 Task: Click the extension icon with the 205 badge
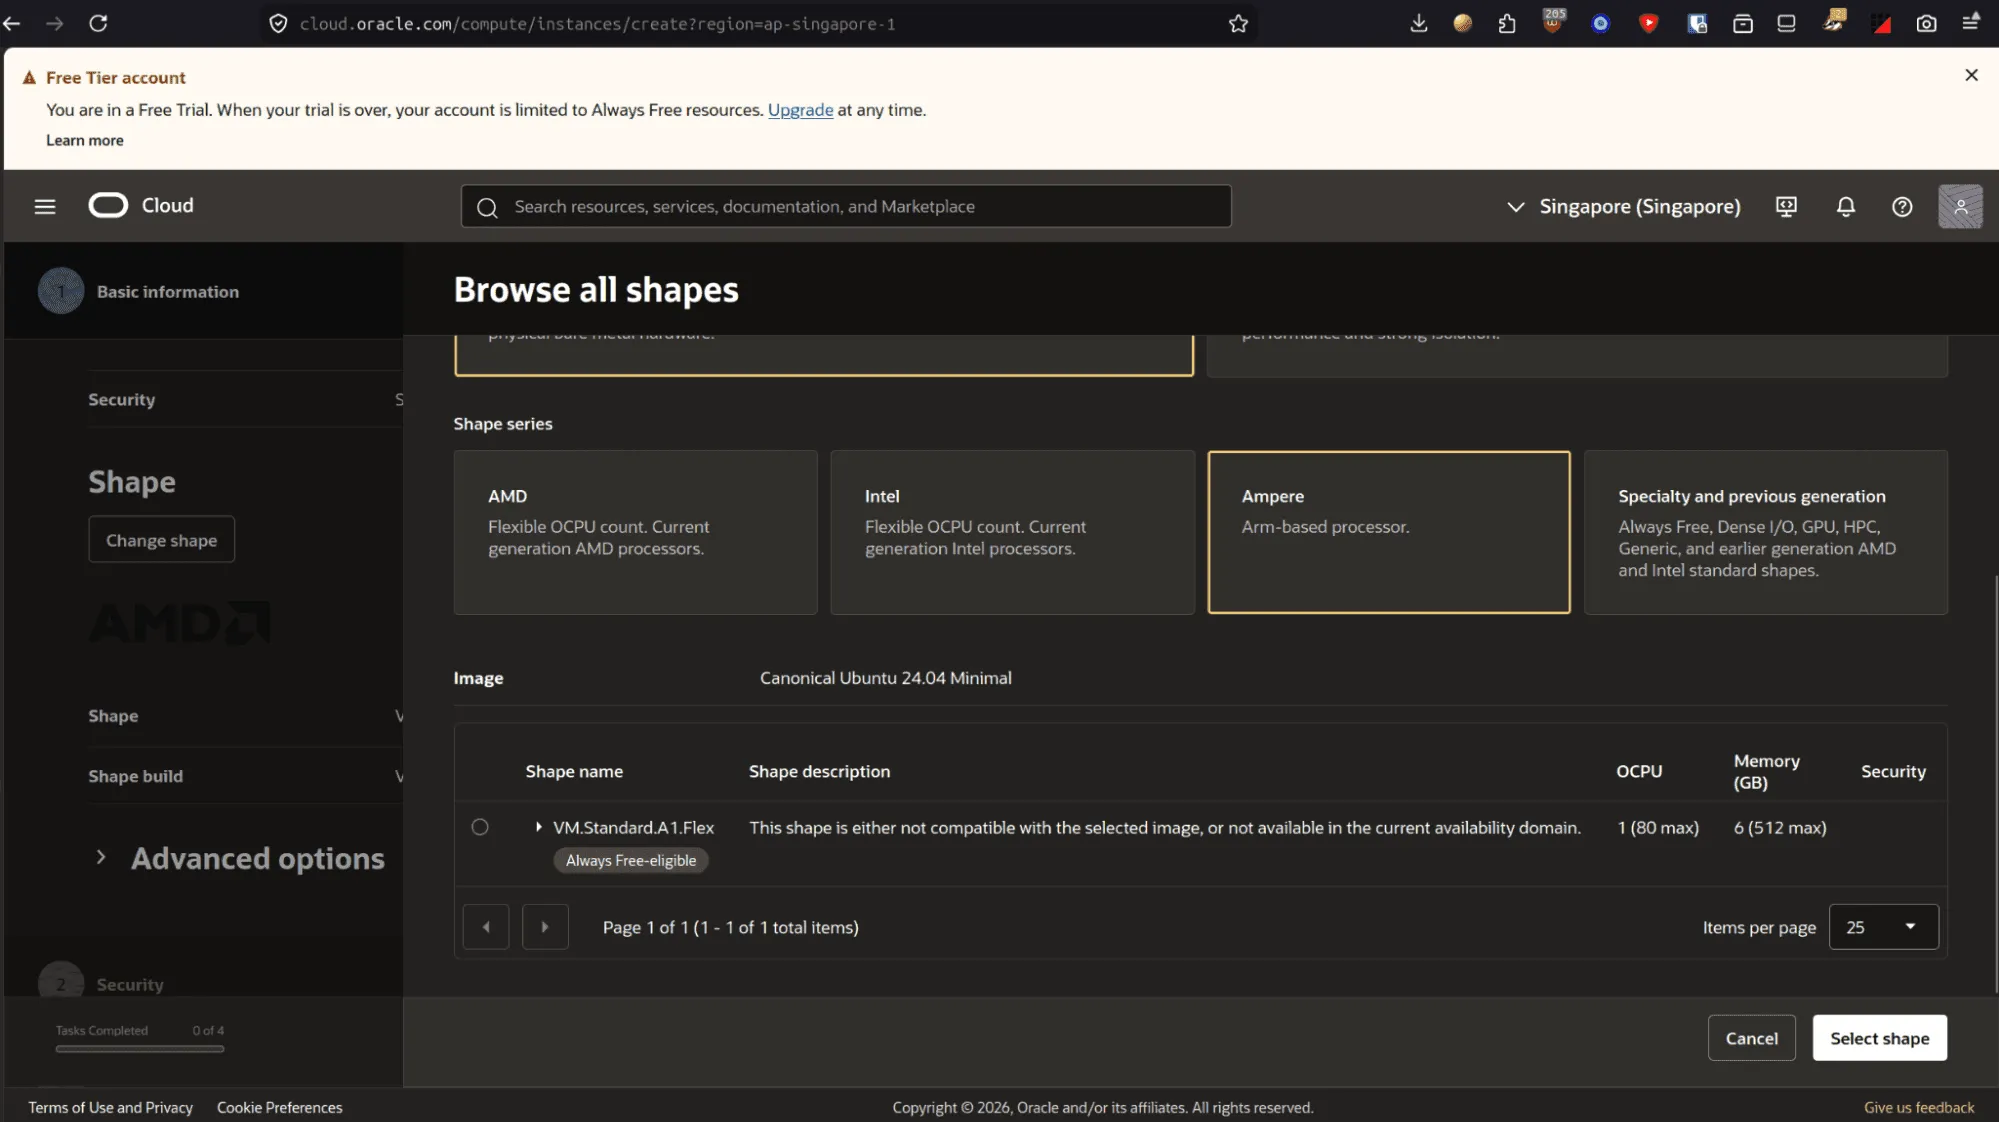[x=1553, y=21]
